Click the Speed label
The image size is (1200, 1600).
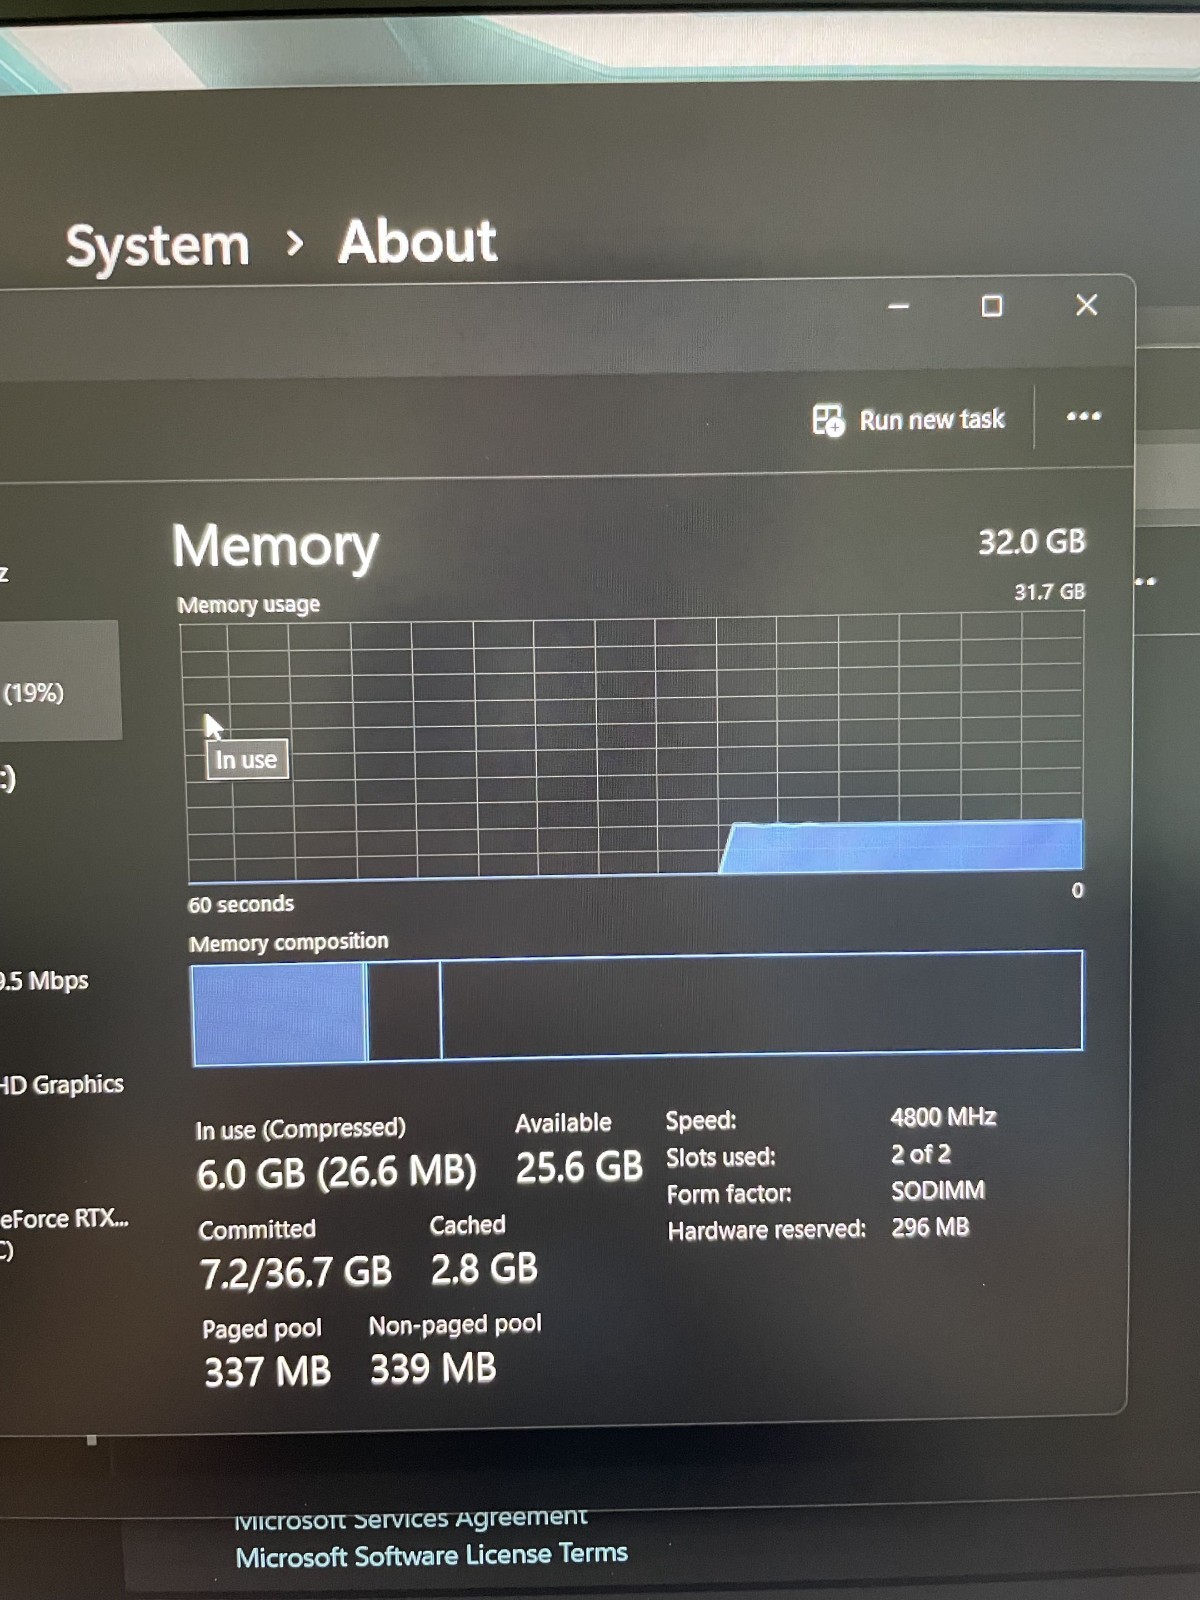click(x=701, y=1120)
